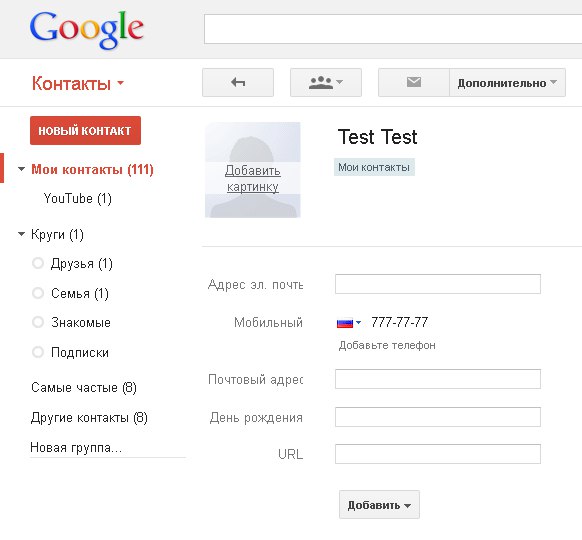582x540 pixels.
Task: Click the Адрес эл. почты input field
Action: (438, 284)
